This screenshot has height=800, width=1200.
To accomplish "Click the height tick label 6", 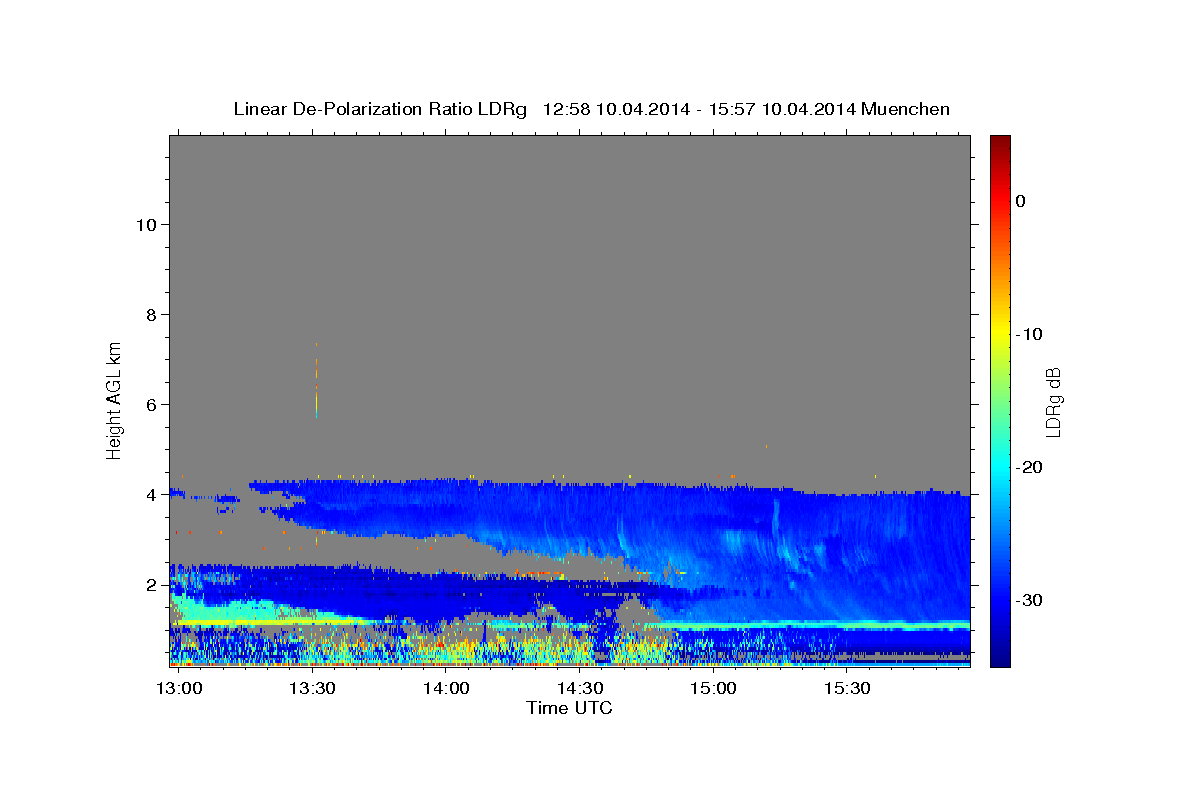I will click(x=151, y=404).
